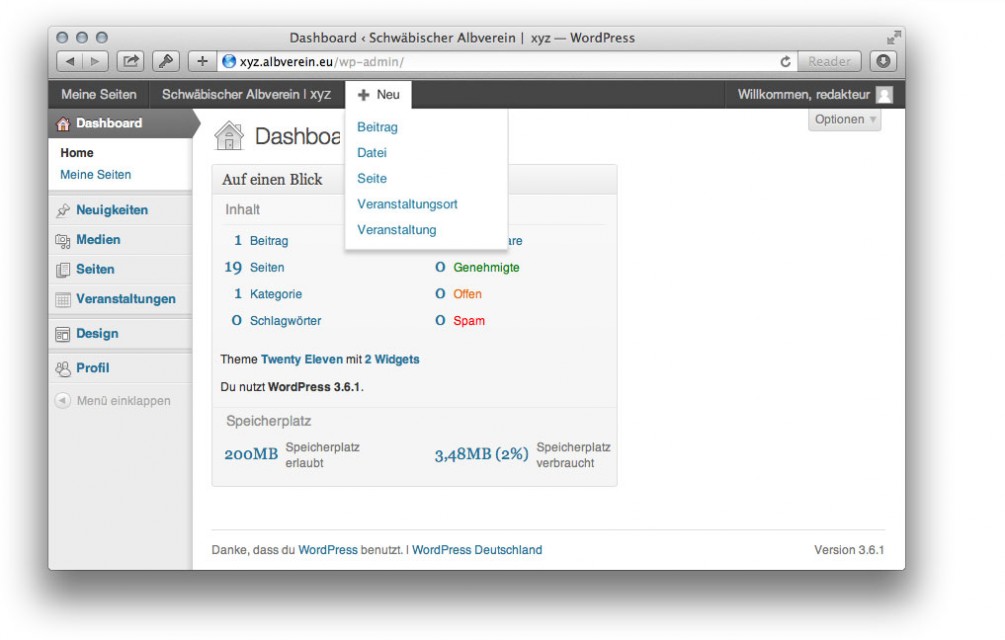Open the Twenty Eleven theme link

click(x=302, y=359)
